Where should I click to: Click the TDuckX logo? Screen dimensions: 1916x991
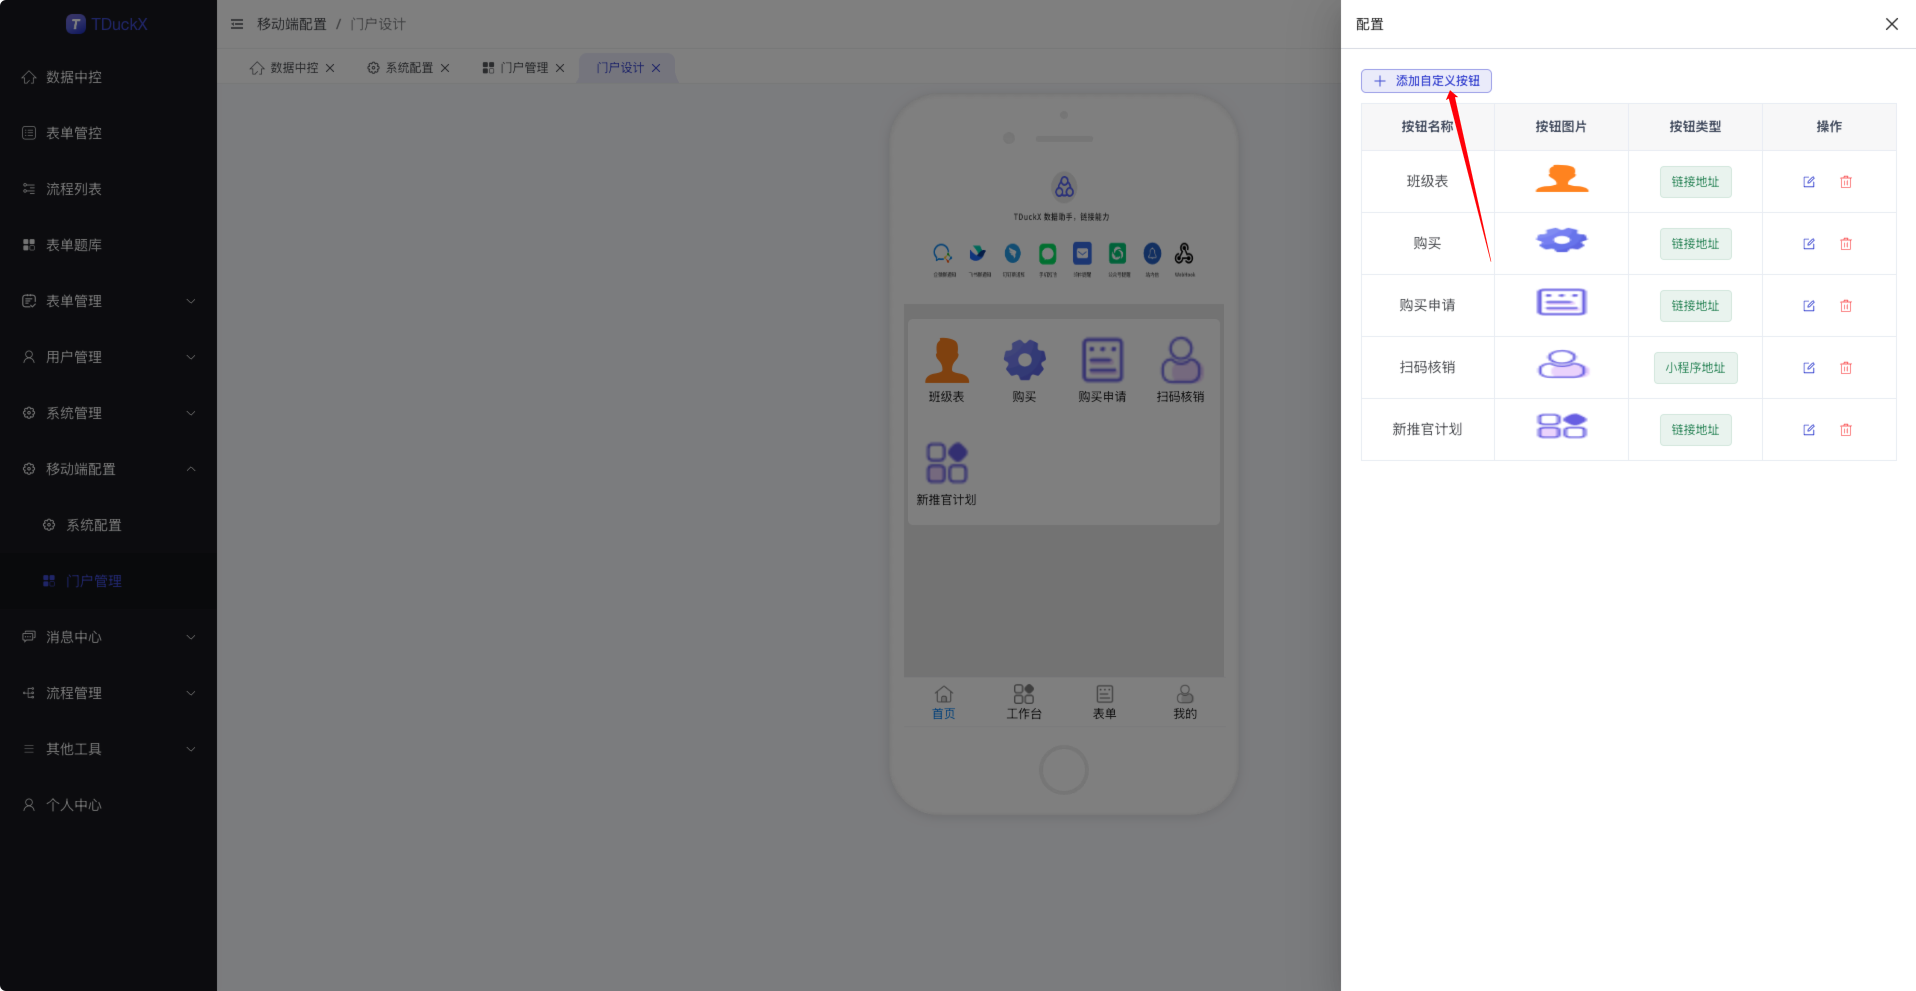pos(107,24)
